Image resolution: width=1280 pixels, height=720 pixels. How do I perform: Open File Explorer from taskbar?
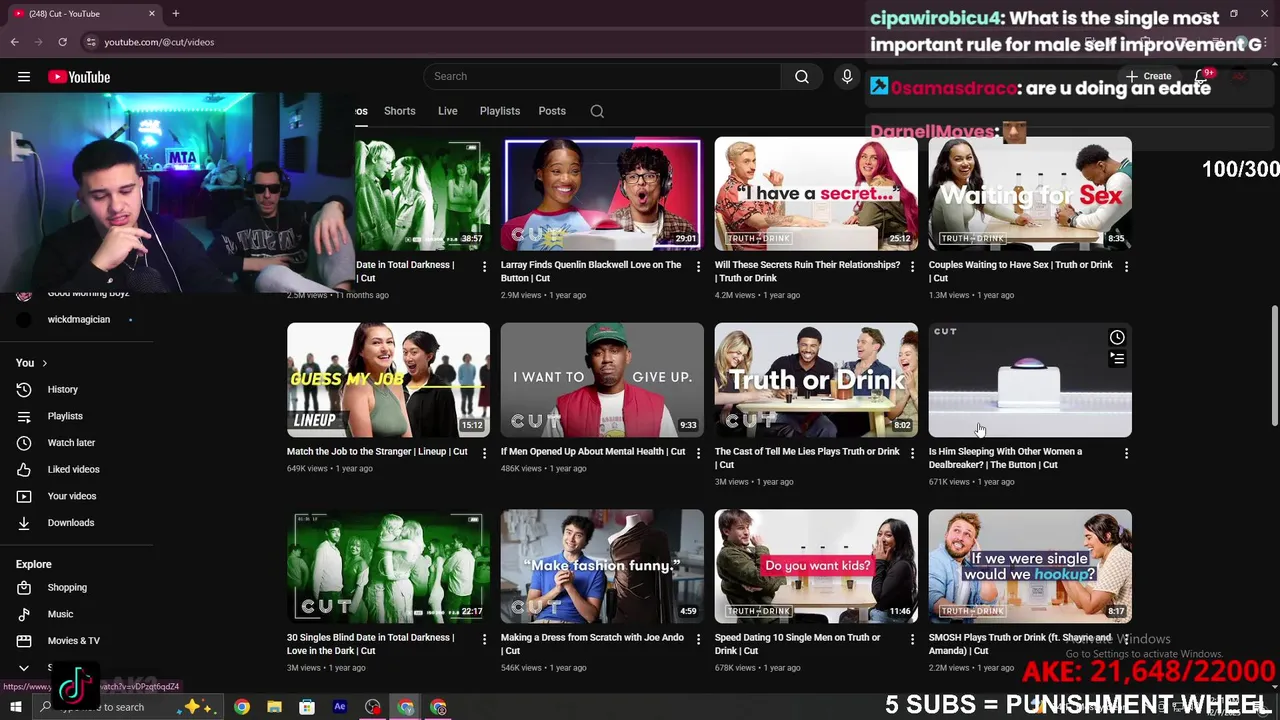point(274,707)
